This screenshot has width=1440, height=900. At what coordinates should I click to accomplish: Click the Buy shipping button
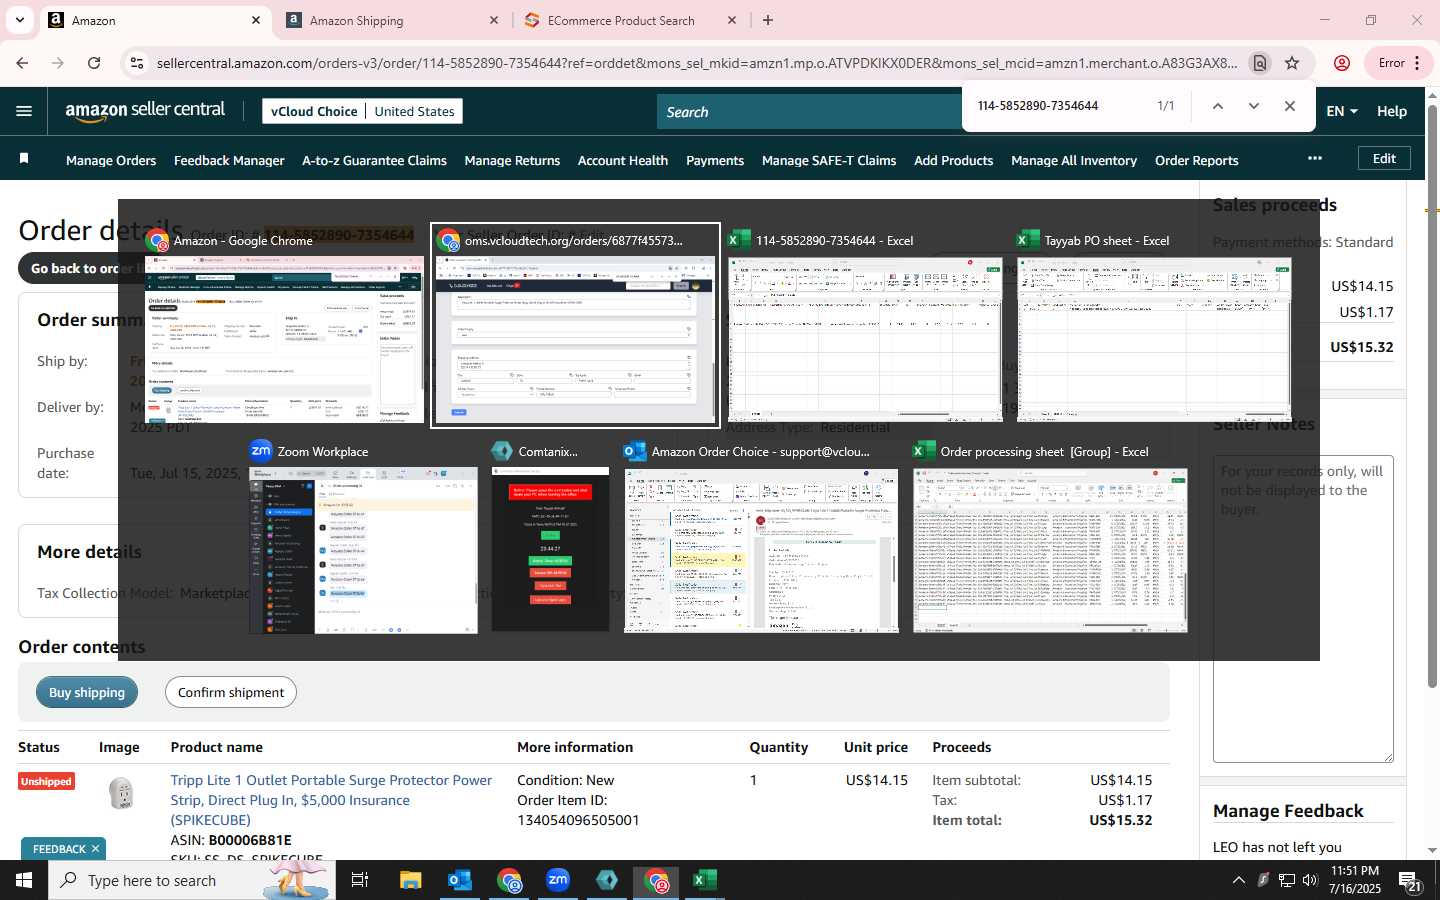87,692
